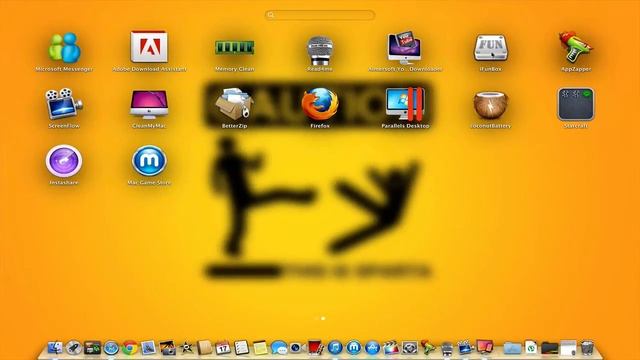Viewport: 640px width, 360px height.
Task: Open ScreenFlow in the Dock
Action: point(465,348)
